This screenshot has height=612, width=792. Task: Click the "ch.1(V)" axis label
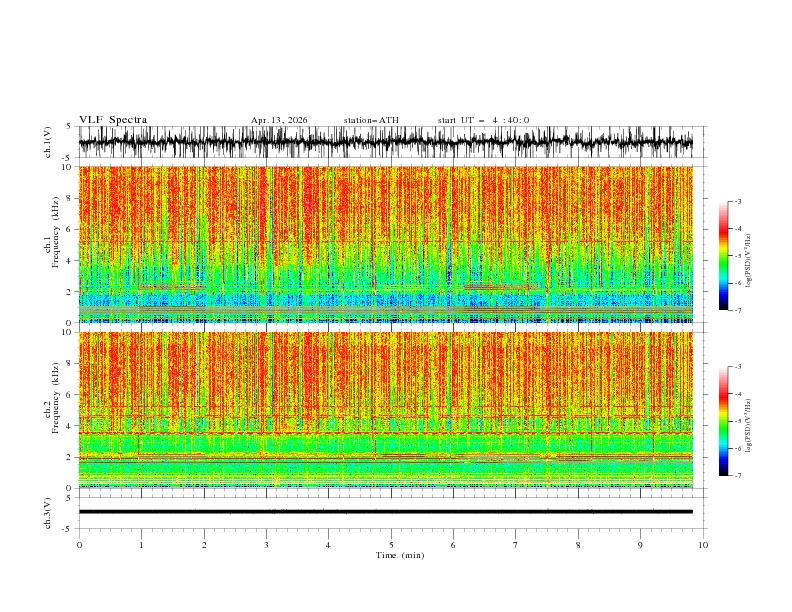click(48, 142)
